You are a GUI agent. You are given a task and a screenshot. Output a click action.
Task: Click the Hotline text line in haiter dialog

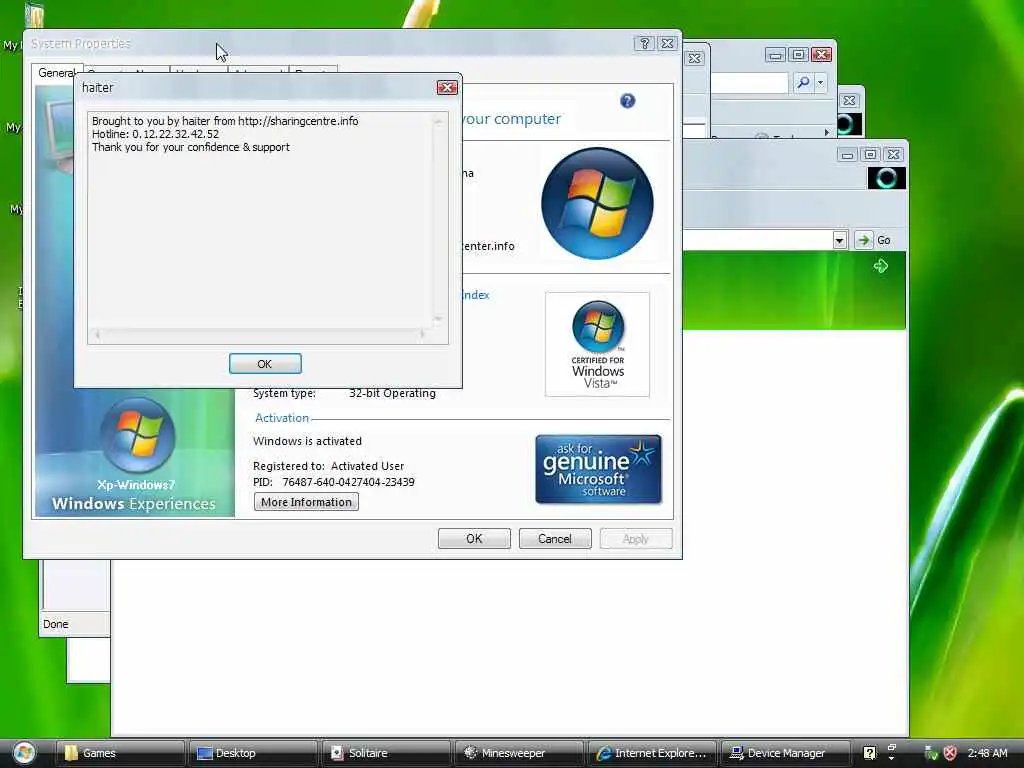(155, 134)
